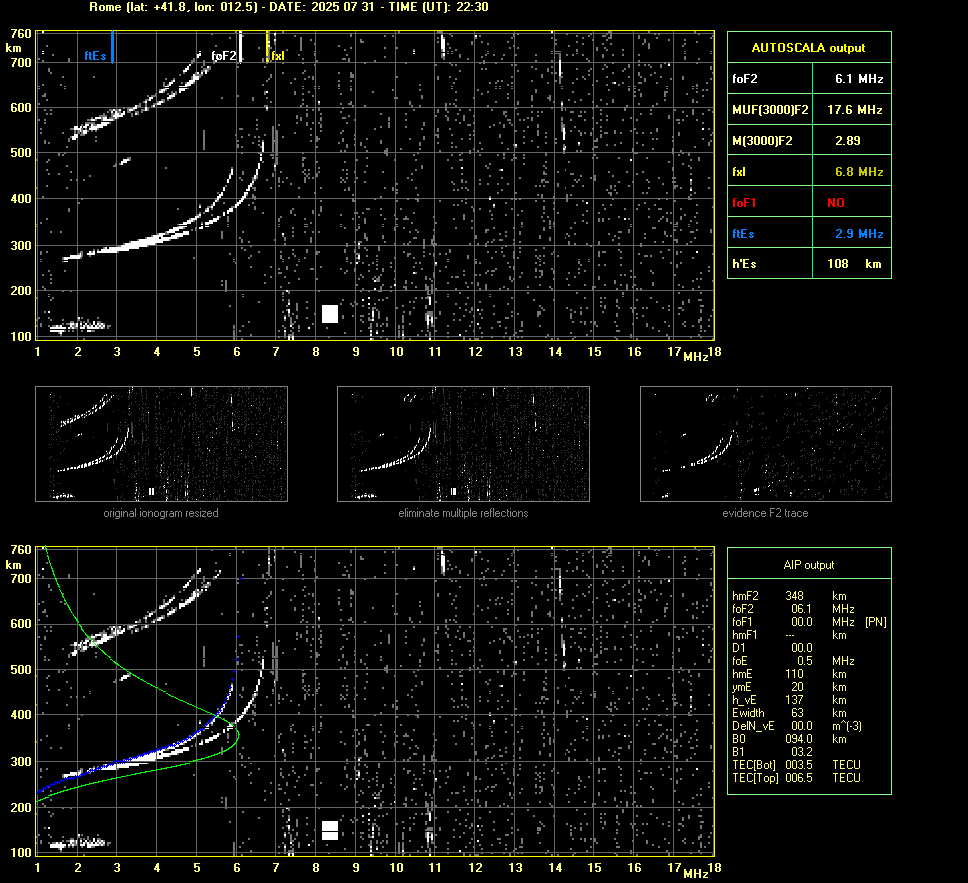Select the M(3000)F2 value 2.89
The height and width of the screenshot is (883, 968).
pyautogui.click(x=848, y=141)
